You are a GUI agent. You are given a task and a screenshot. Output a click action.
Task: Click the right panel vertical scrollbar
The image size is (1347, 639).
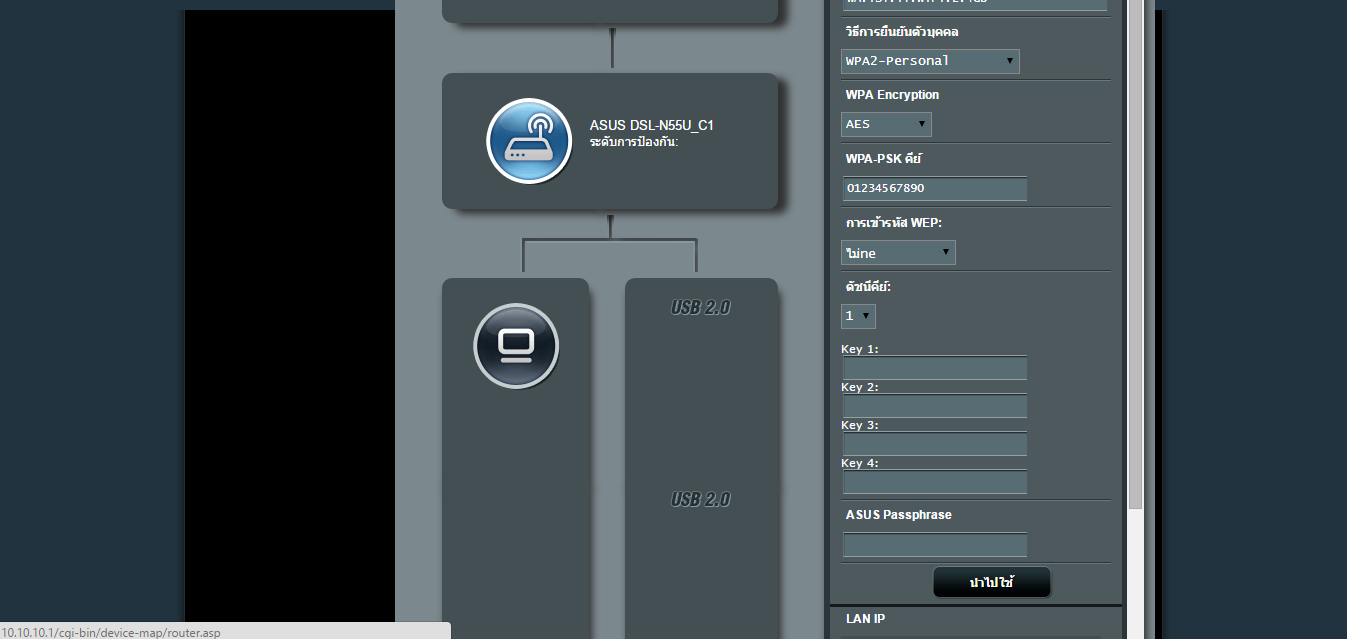point(1135,255)
